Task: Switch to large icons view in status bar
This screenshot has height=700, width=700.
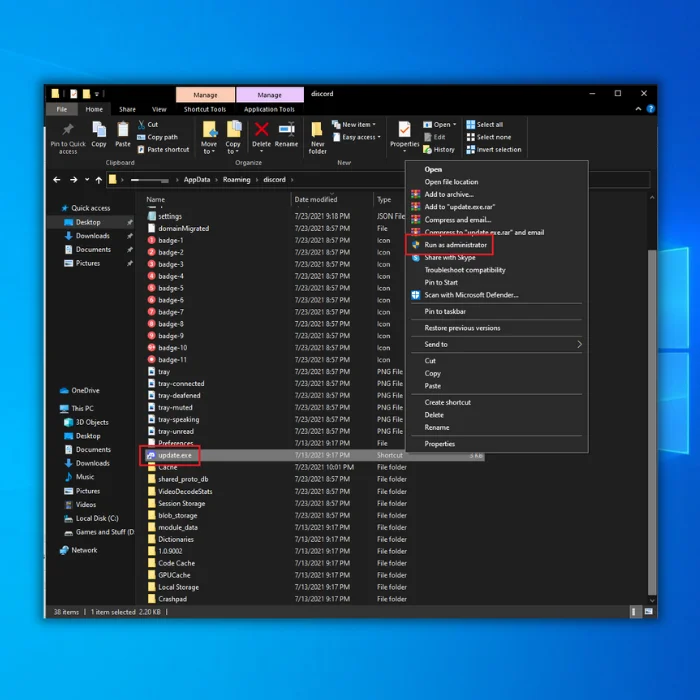Action: click(648, 612)
